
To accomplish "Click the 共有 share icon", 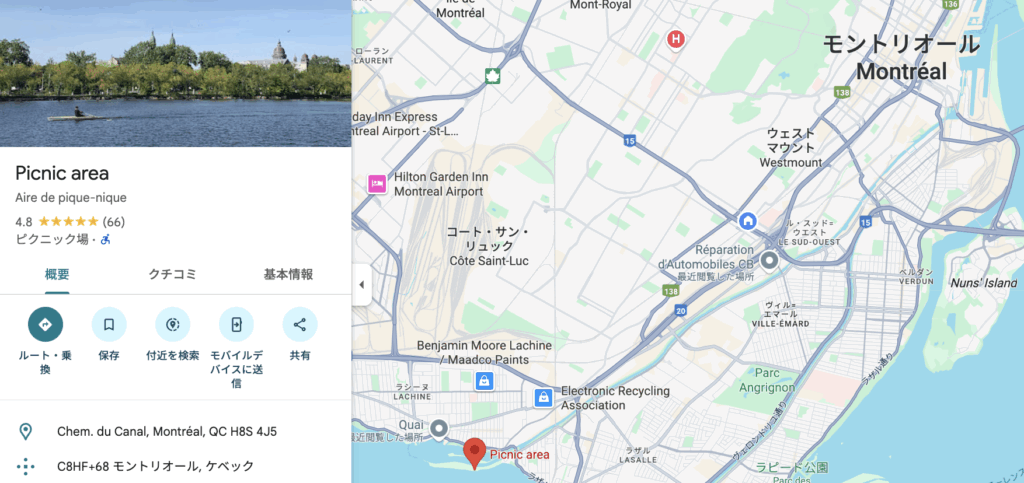I will point(300,324).
